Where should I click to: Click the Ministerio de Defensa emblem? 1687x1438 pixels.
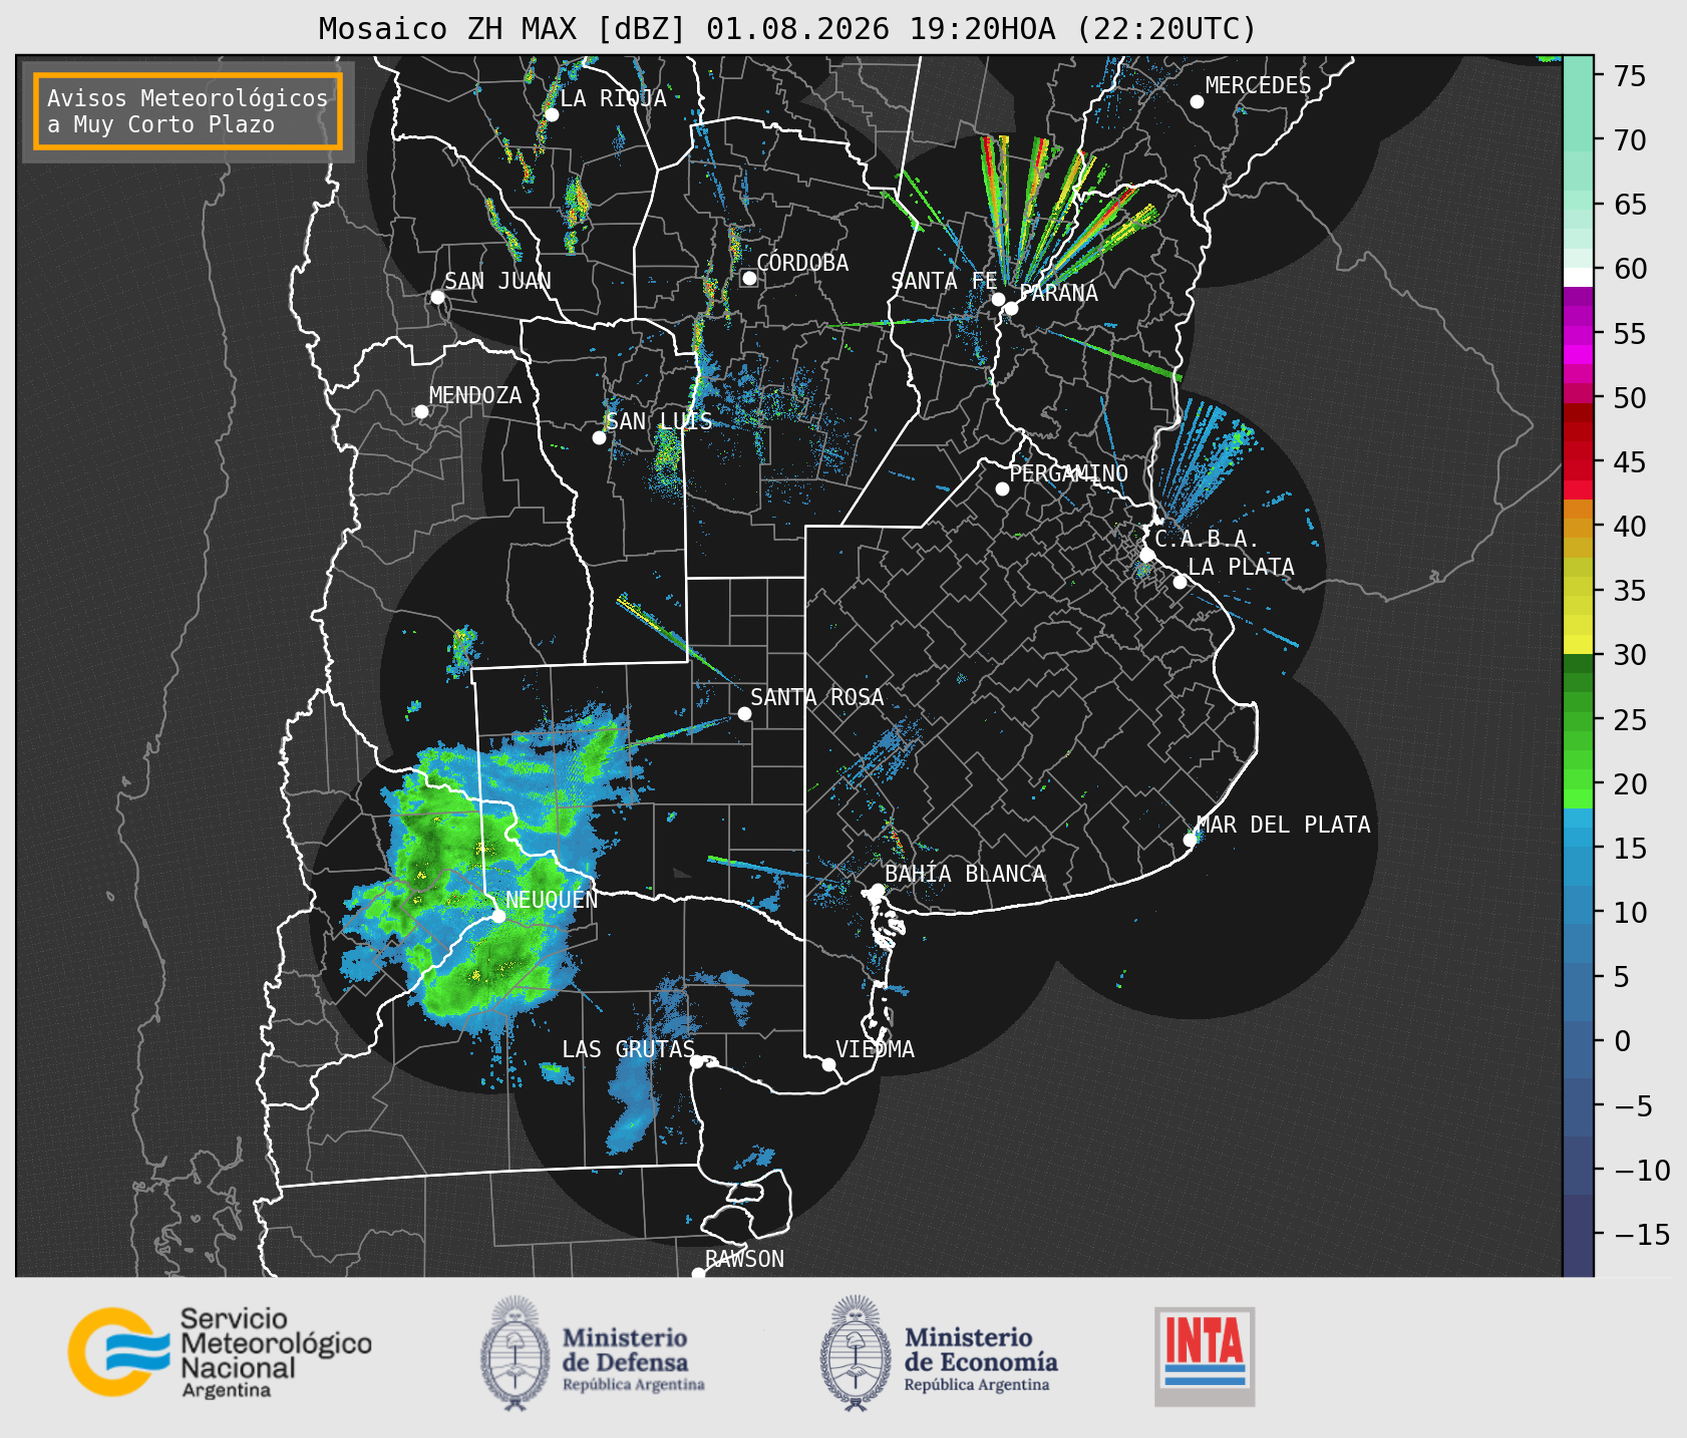(x=515, y=1353)
